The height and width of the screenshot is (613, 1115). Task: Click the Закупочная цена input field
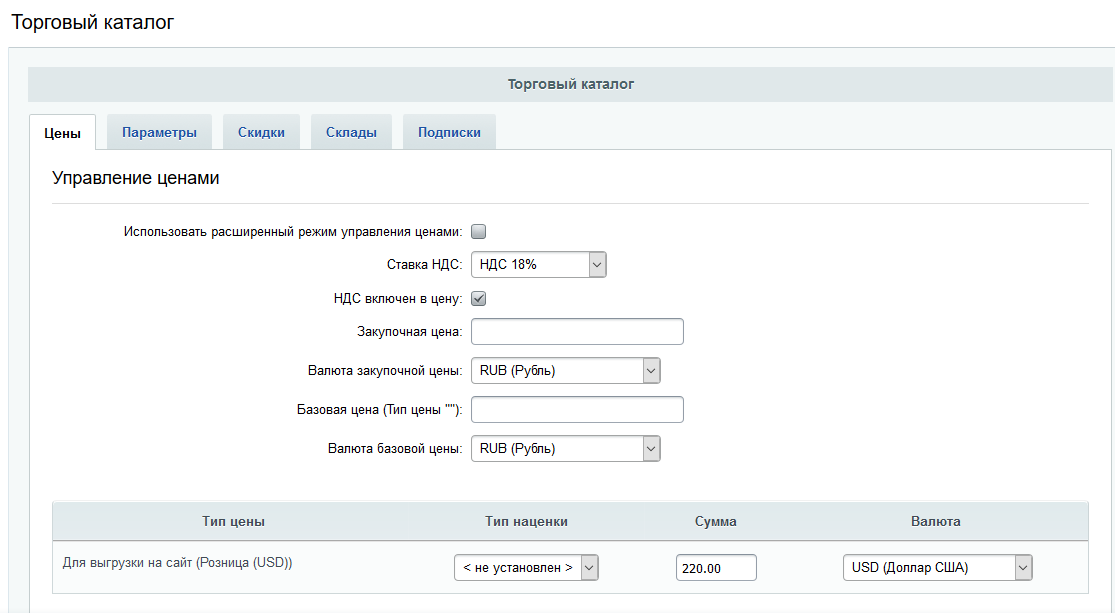[577, 332]
